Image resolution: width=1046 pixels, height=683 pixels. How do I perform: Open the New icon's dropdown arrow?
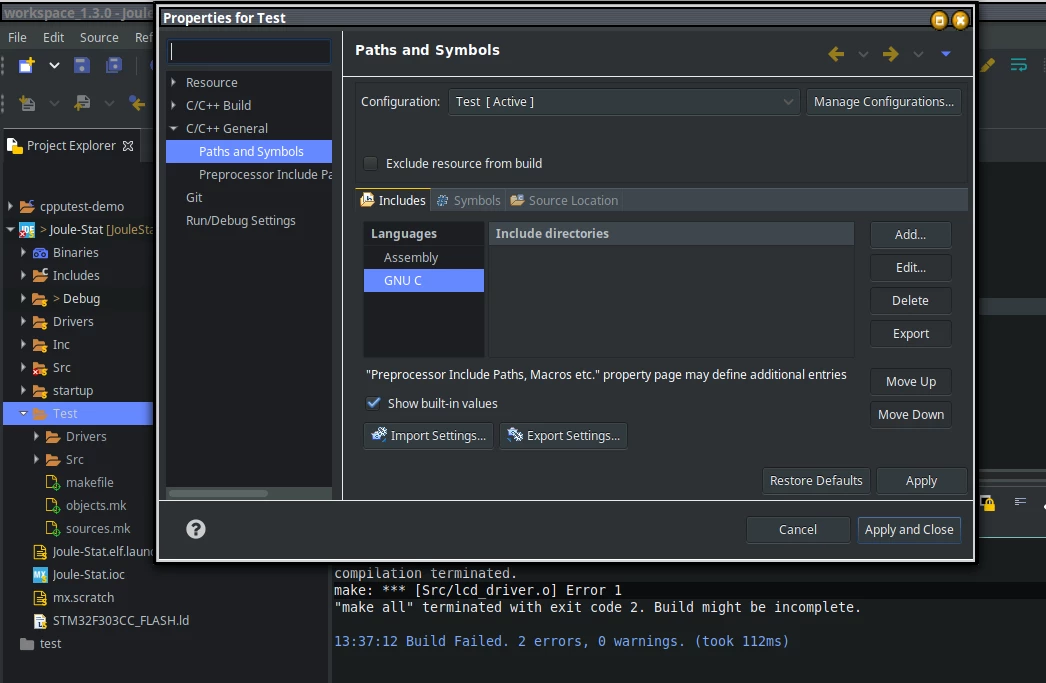point(55,65)
